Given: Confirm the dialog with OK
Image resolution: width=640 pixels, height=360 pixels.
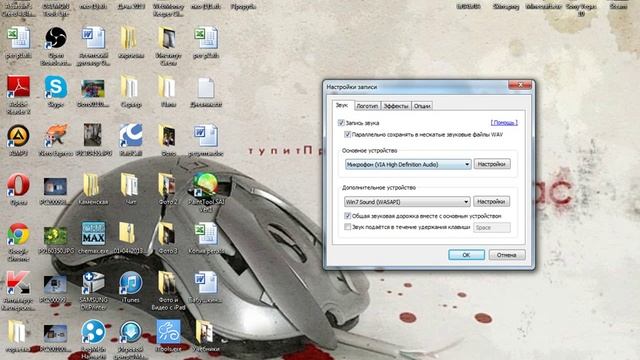Looking at the screenshot, I should coord(466,255).
